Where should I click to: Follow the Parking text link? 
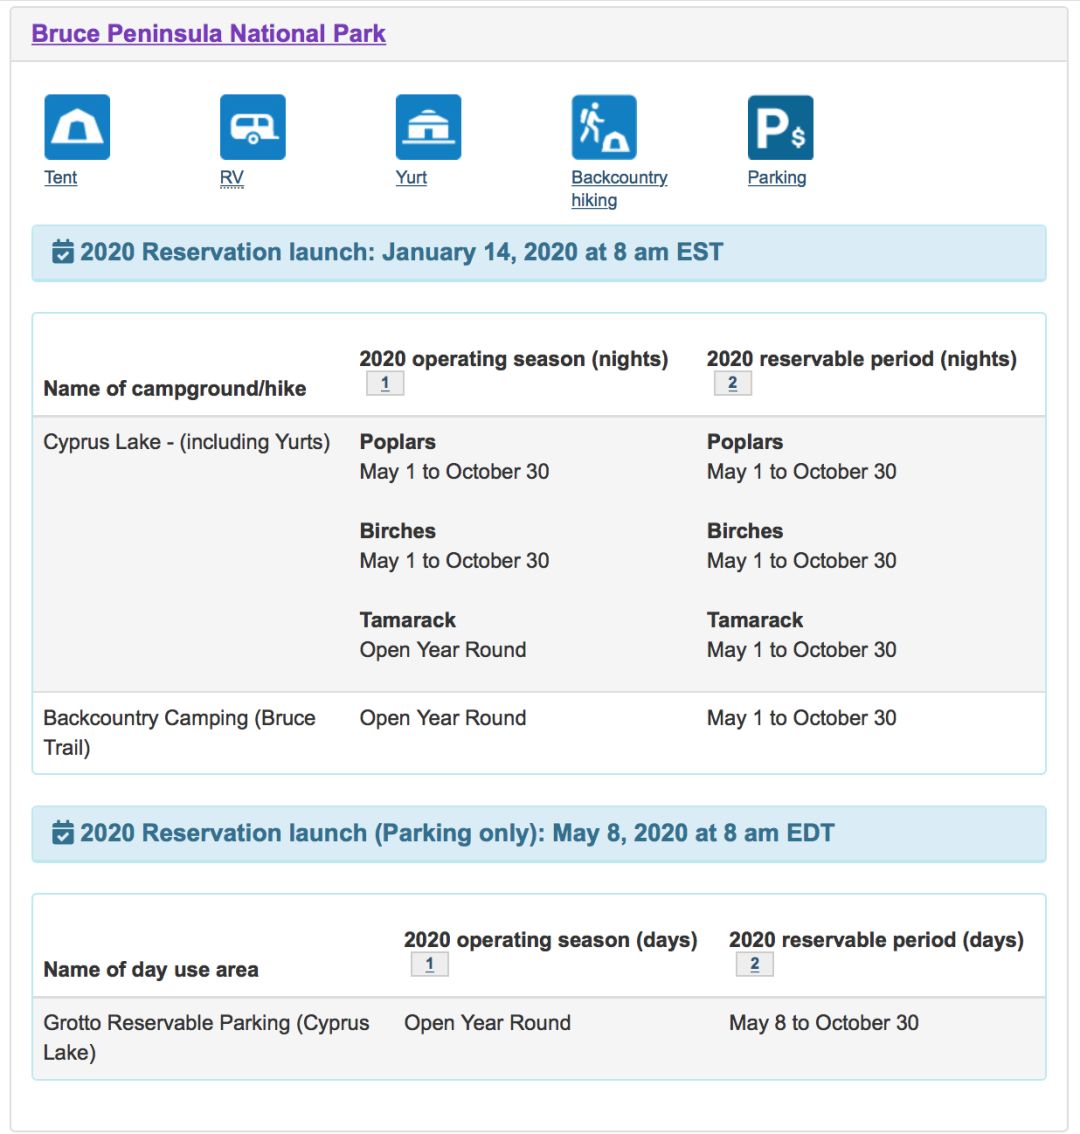tap(776, 178)
